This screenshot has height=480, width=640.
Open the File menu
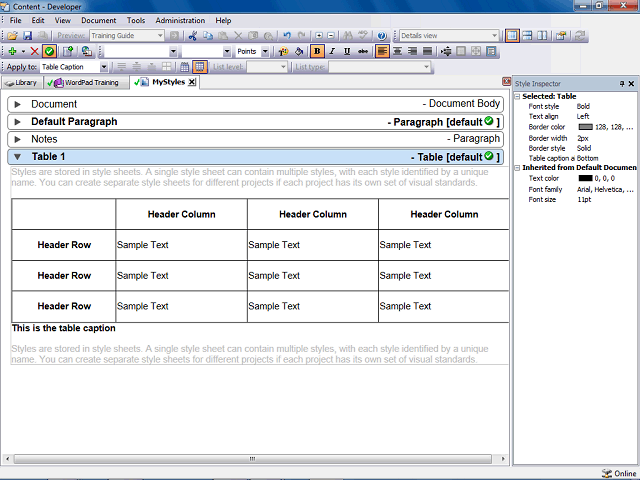tap(16, 20)
